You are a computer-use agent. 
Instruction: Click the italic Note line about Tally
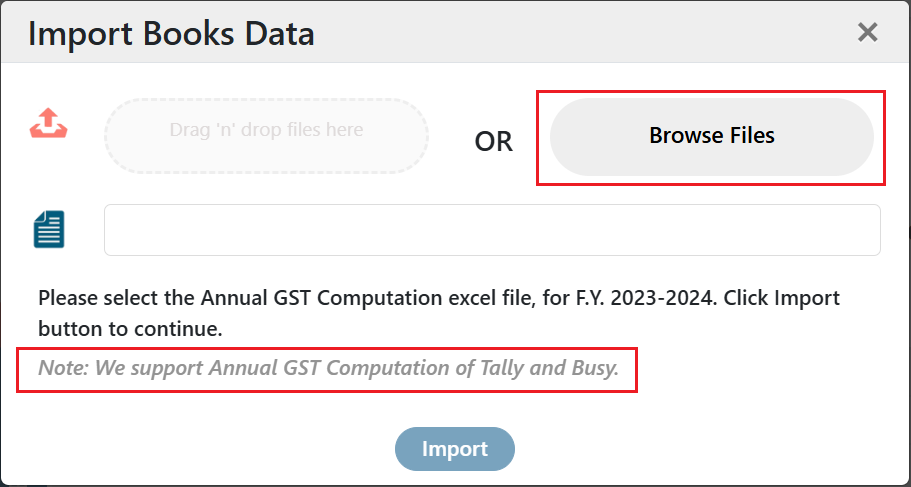tap(328, 368)
